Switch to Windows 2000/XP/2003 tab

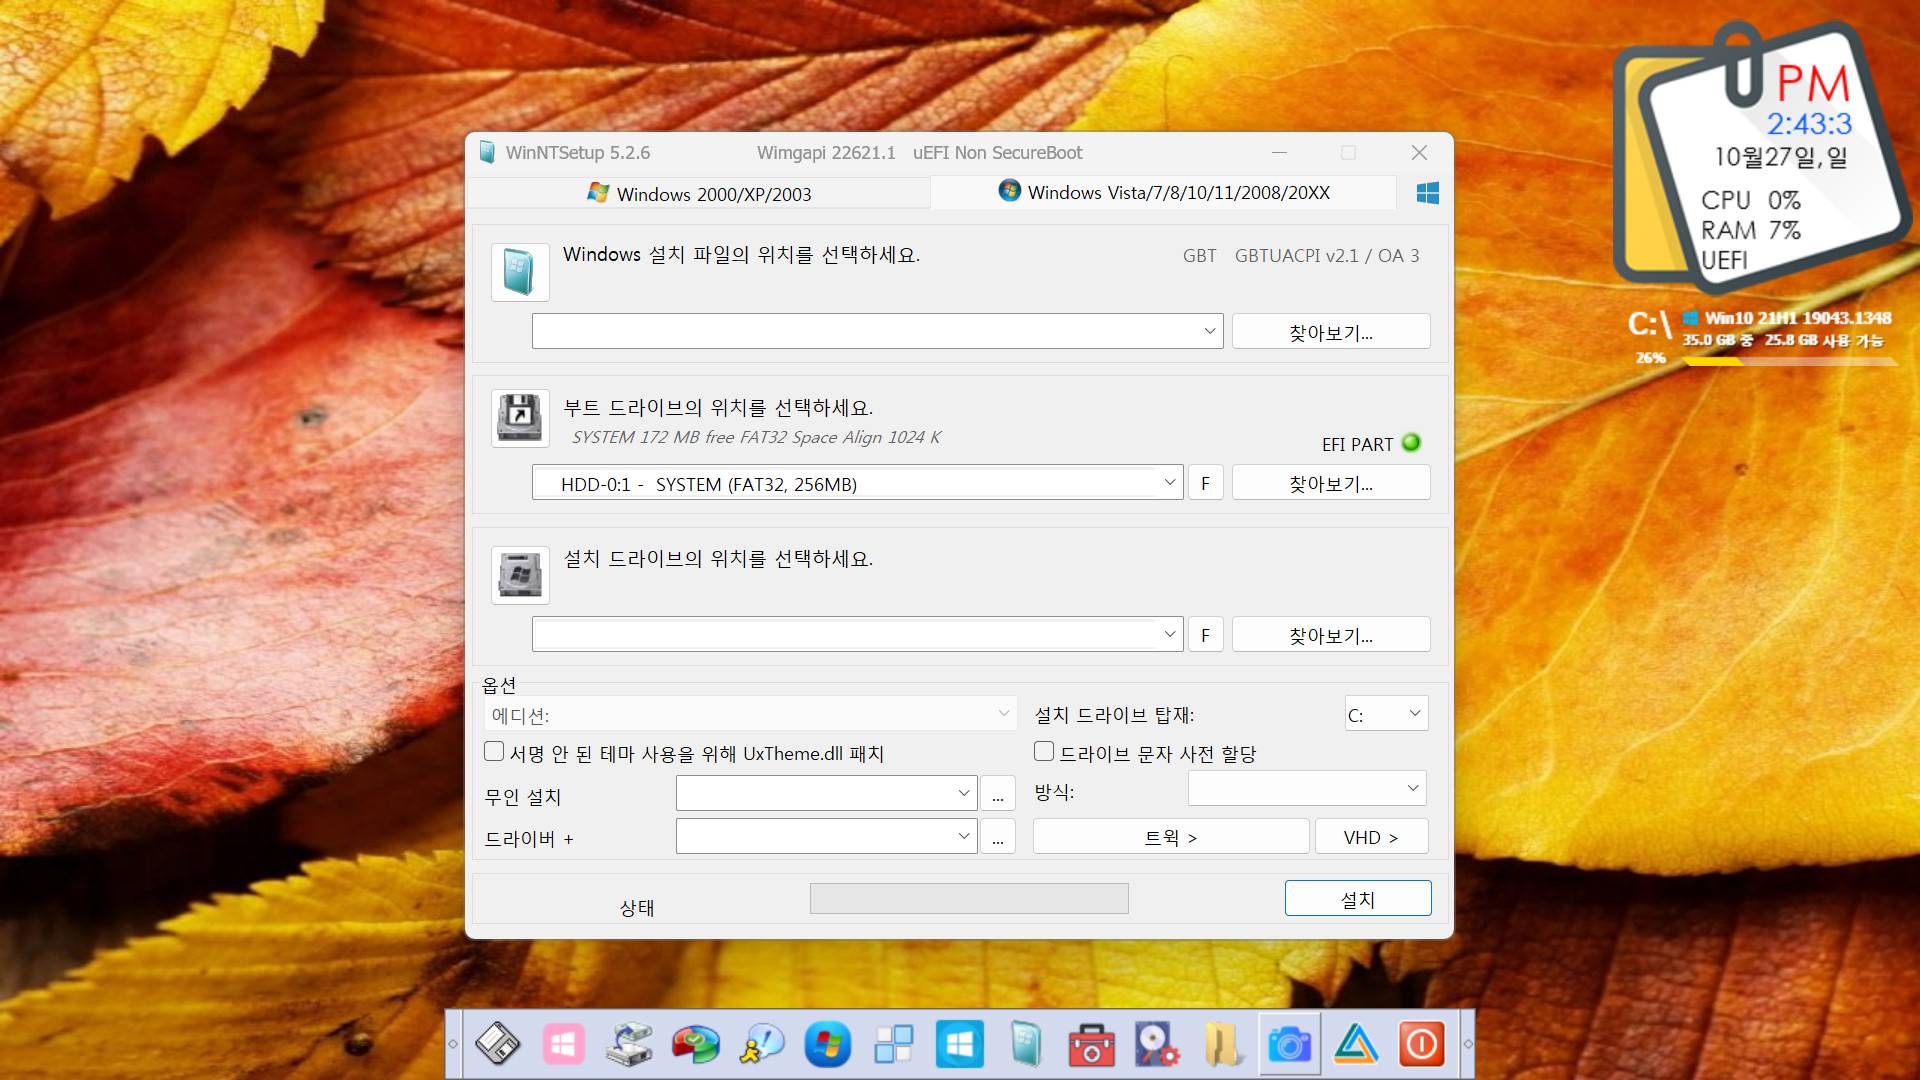click(x=699, y=194)
